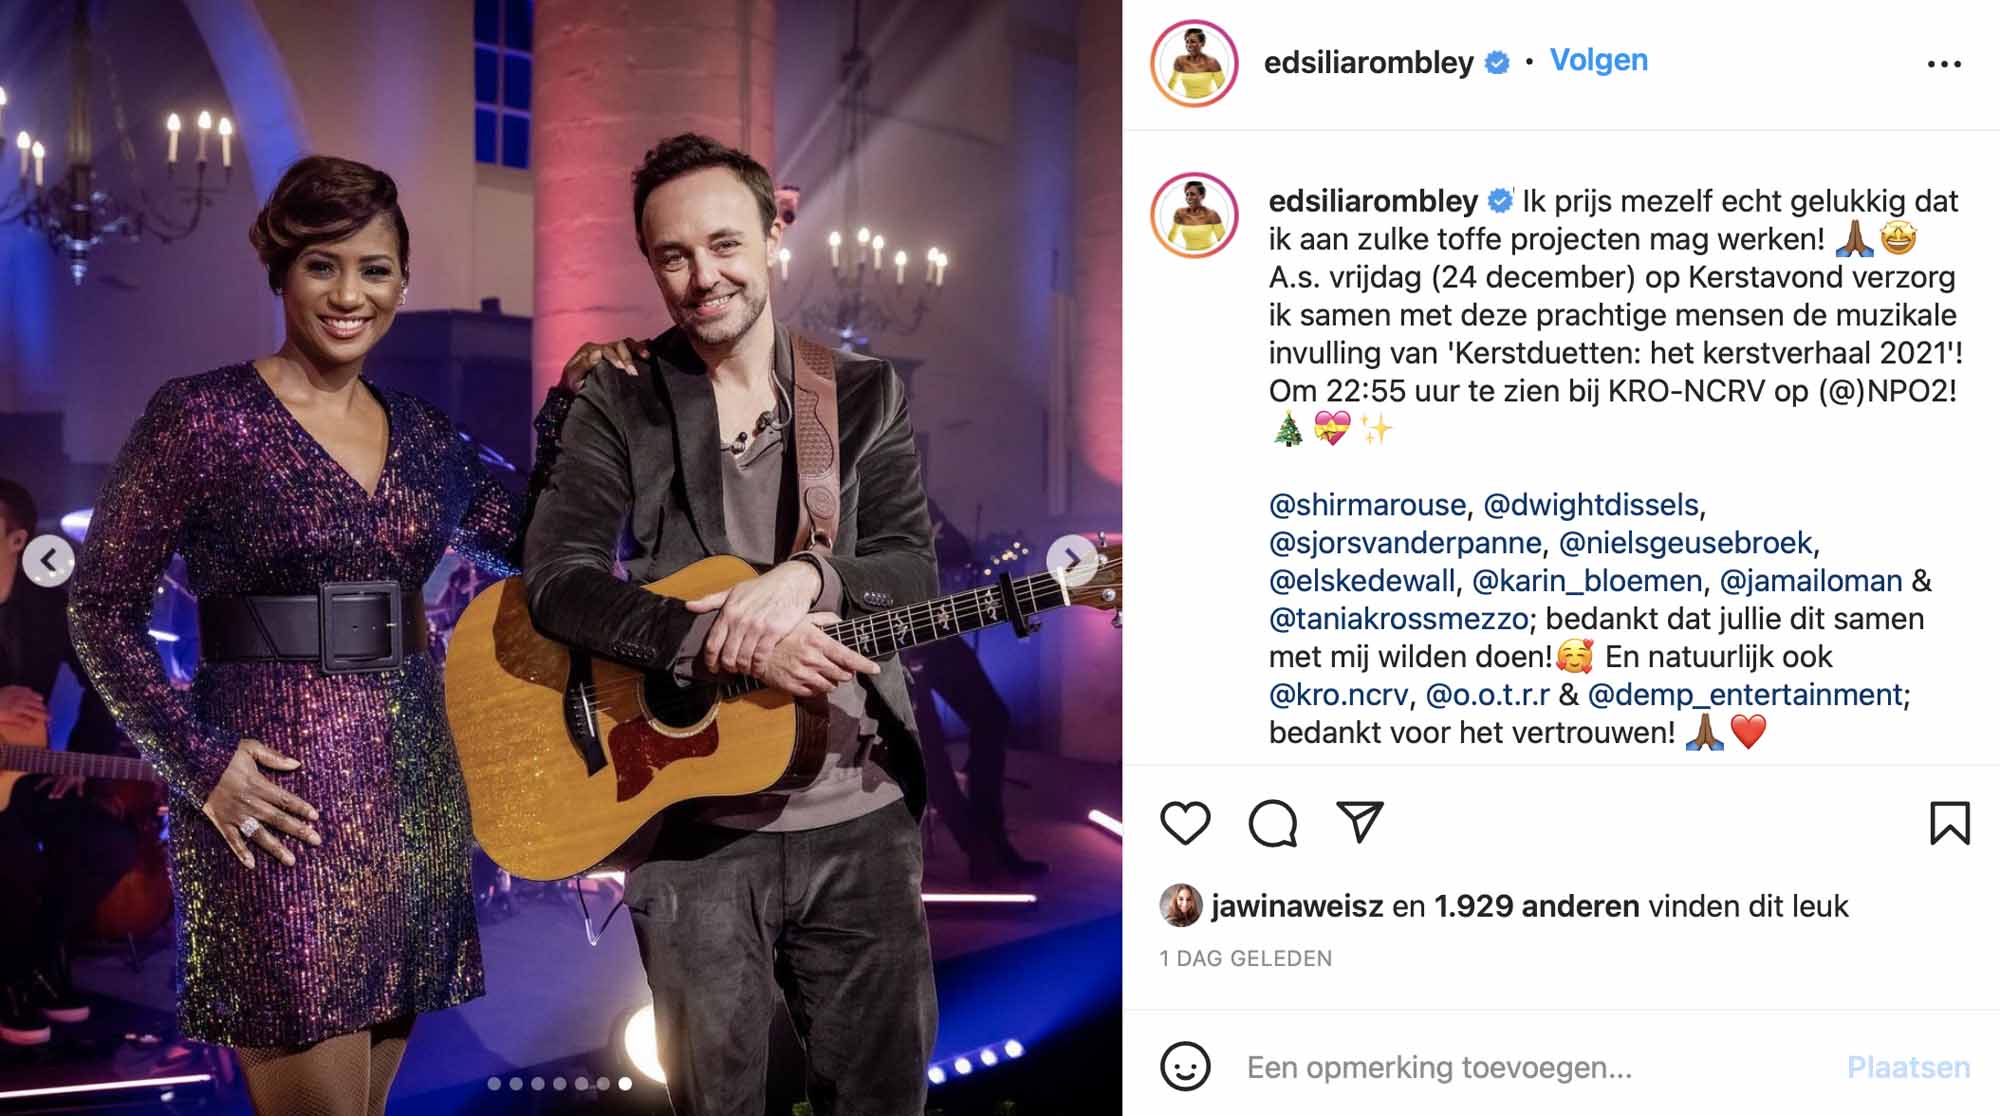Open the three-dots more options menu

coord(1944,64)
